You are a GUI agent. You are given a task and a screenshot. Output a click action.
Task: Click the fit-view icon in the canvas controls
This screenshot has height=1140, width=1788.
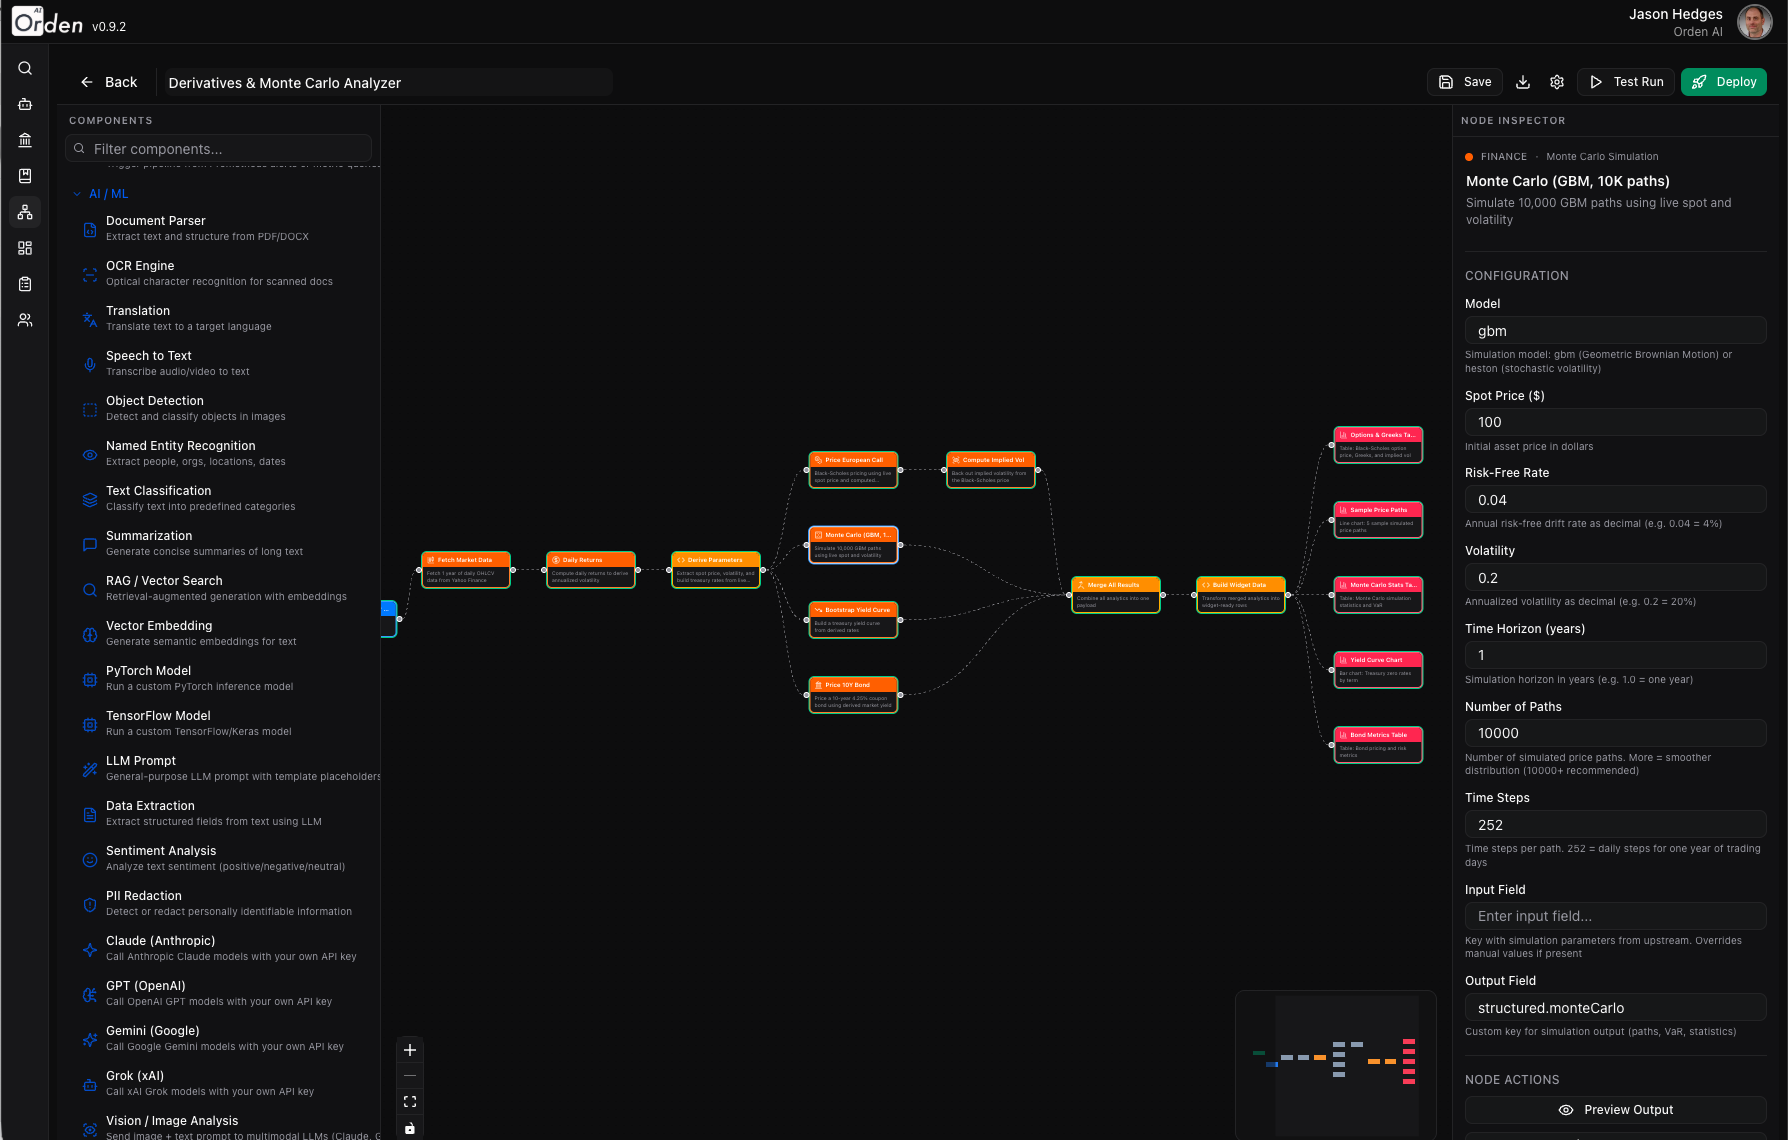click(409, 1101)
